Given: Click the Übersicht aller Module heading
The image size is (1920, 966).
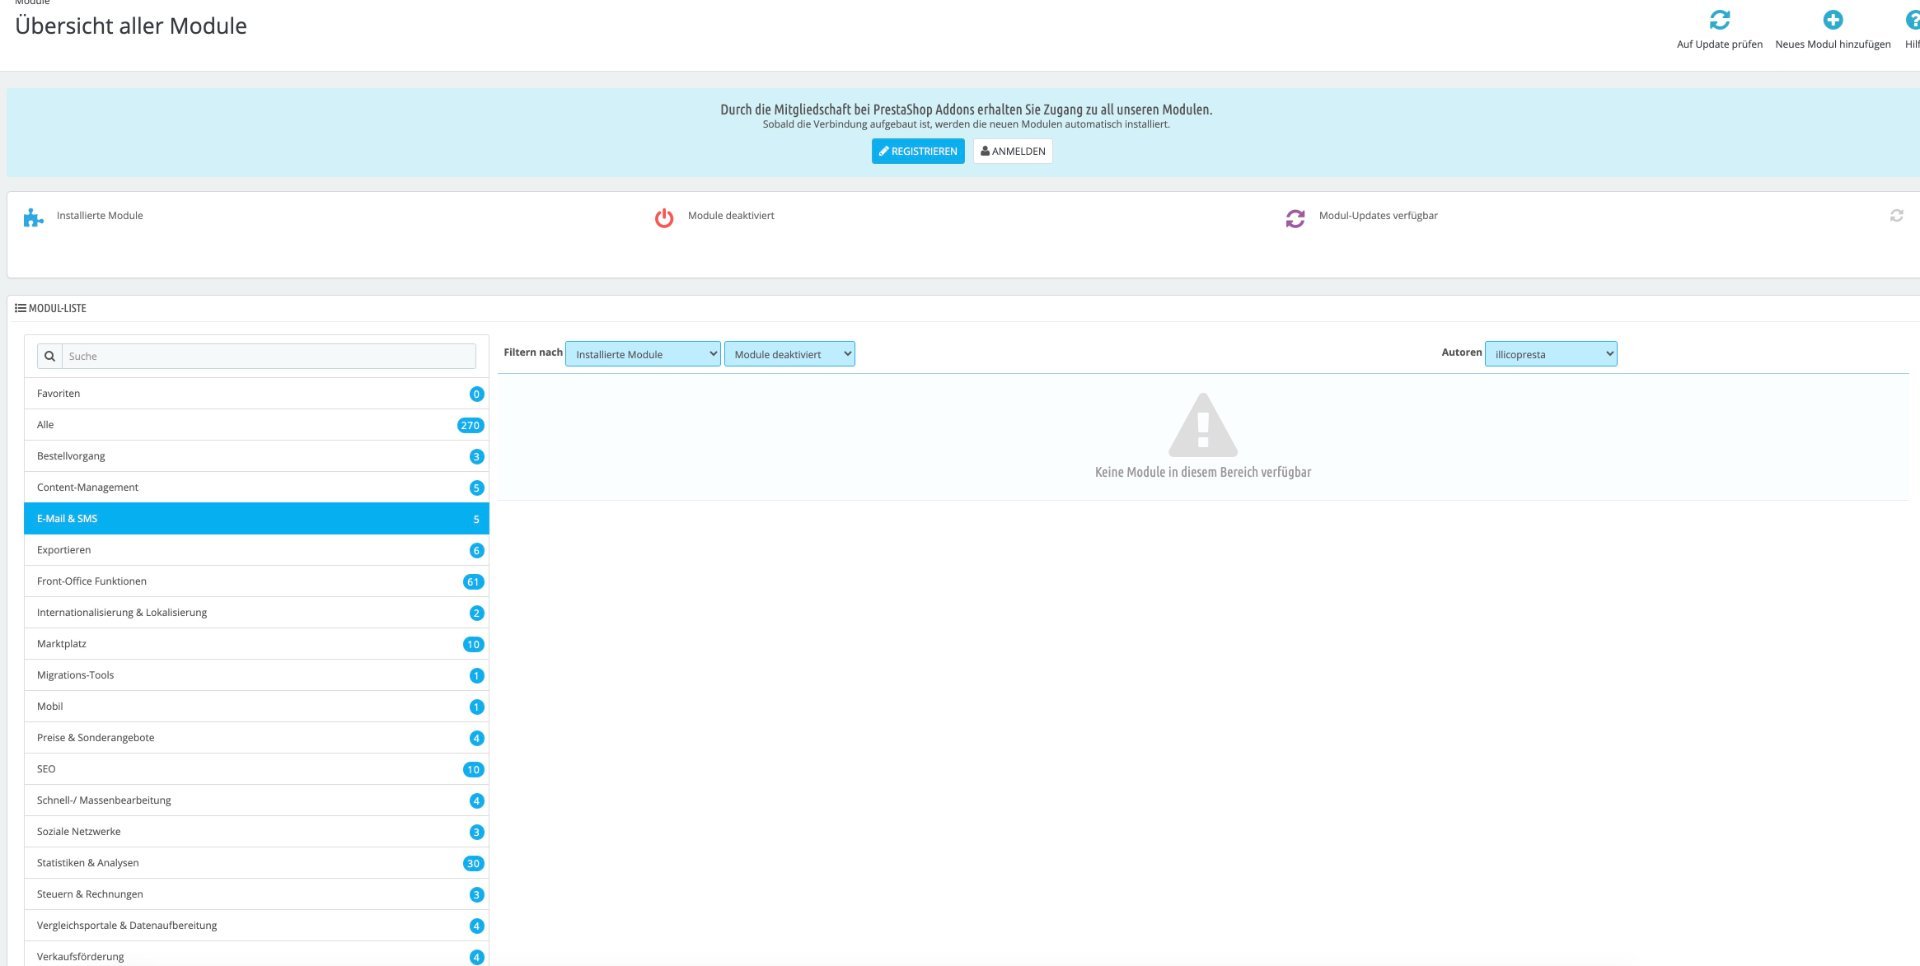Looking at the screenshot, I should tap(131, 26).
